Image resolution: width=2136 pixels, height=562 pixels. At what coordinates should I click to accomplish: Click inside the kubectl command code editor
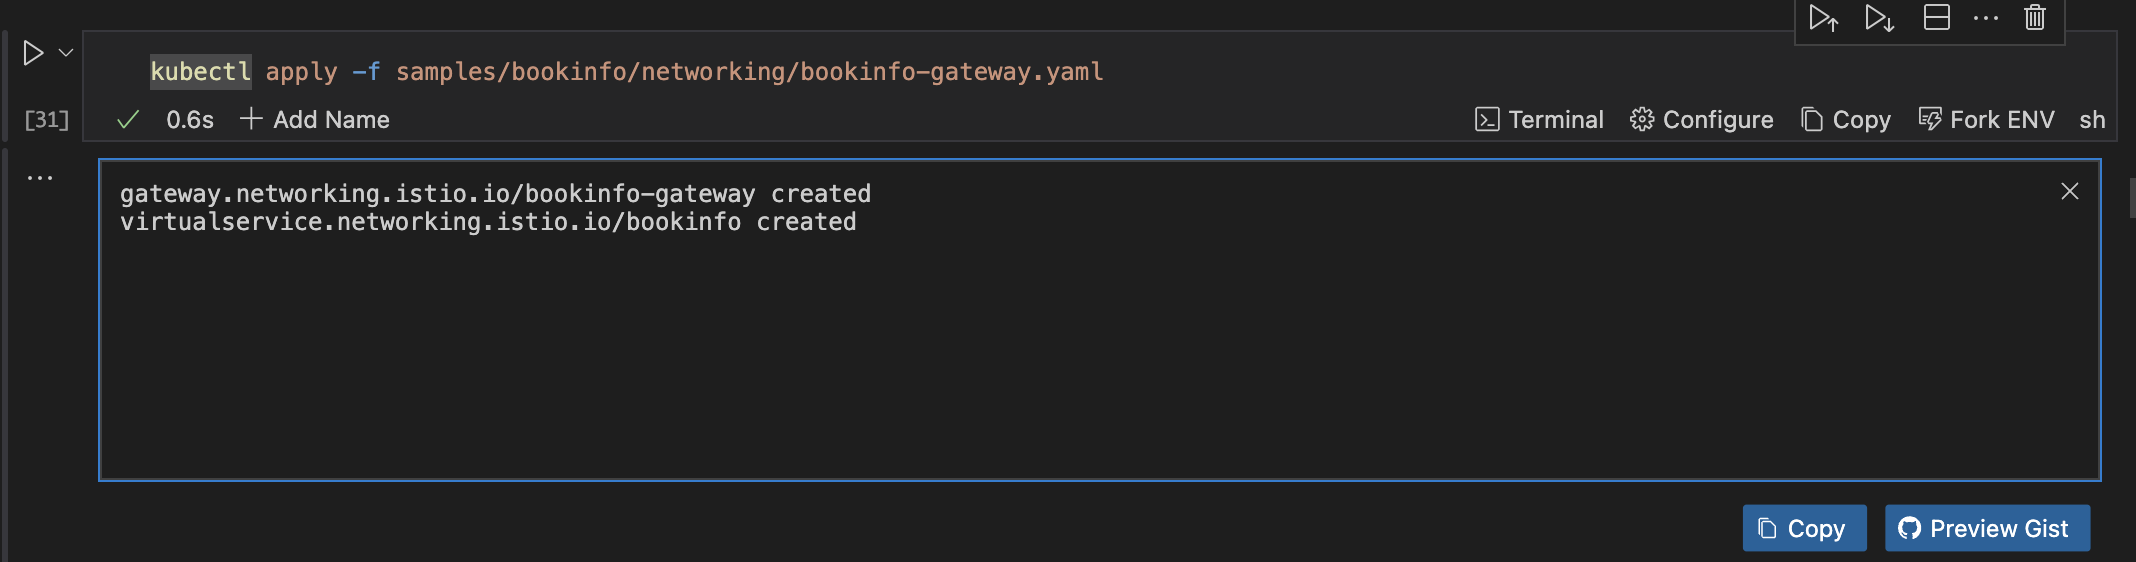coord(700,72)
